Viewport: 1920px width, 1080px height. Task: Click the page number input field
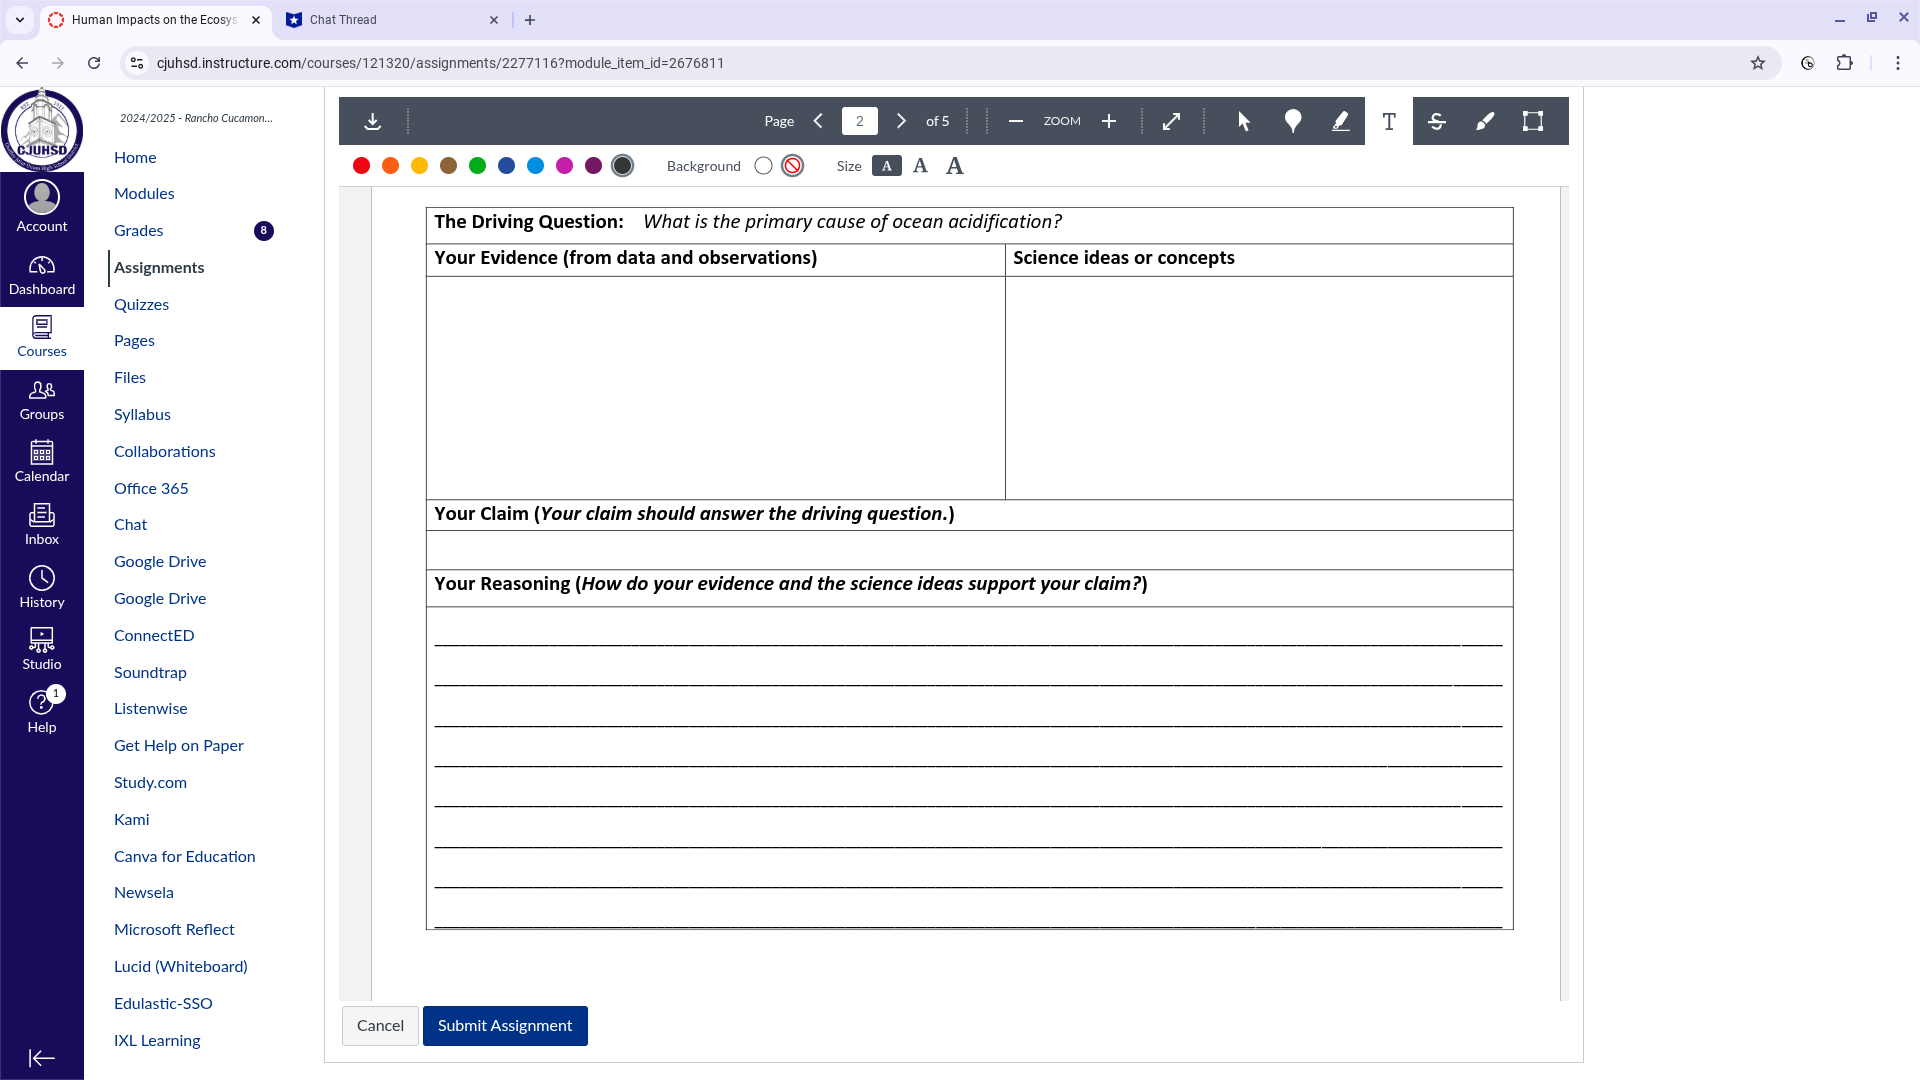pyautogui.click(x=860, y=120)
